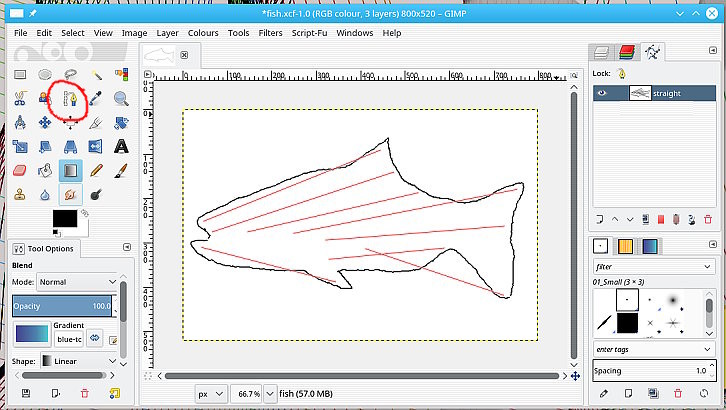
Task: Select the Ellipse Select tool
Action: [x=45, y=75]
